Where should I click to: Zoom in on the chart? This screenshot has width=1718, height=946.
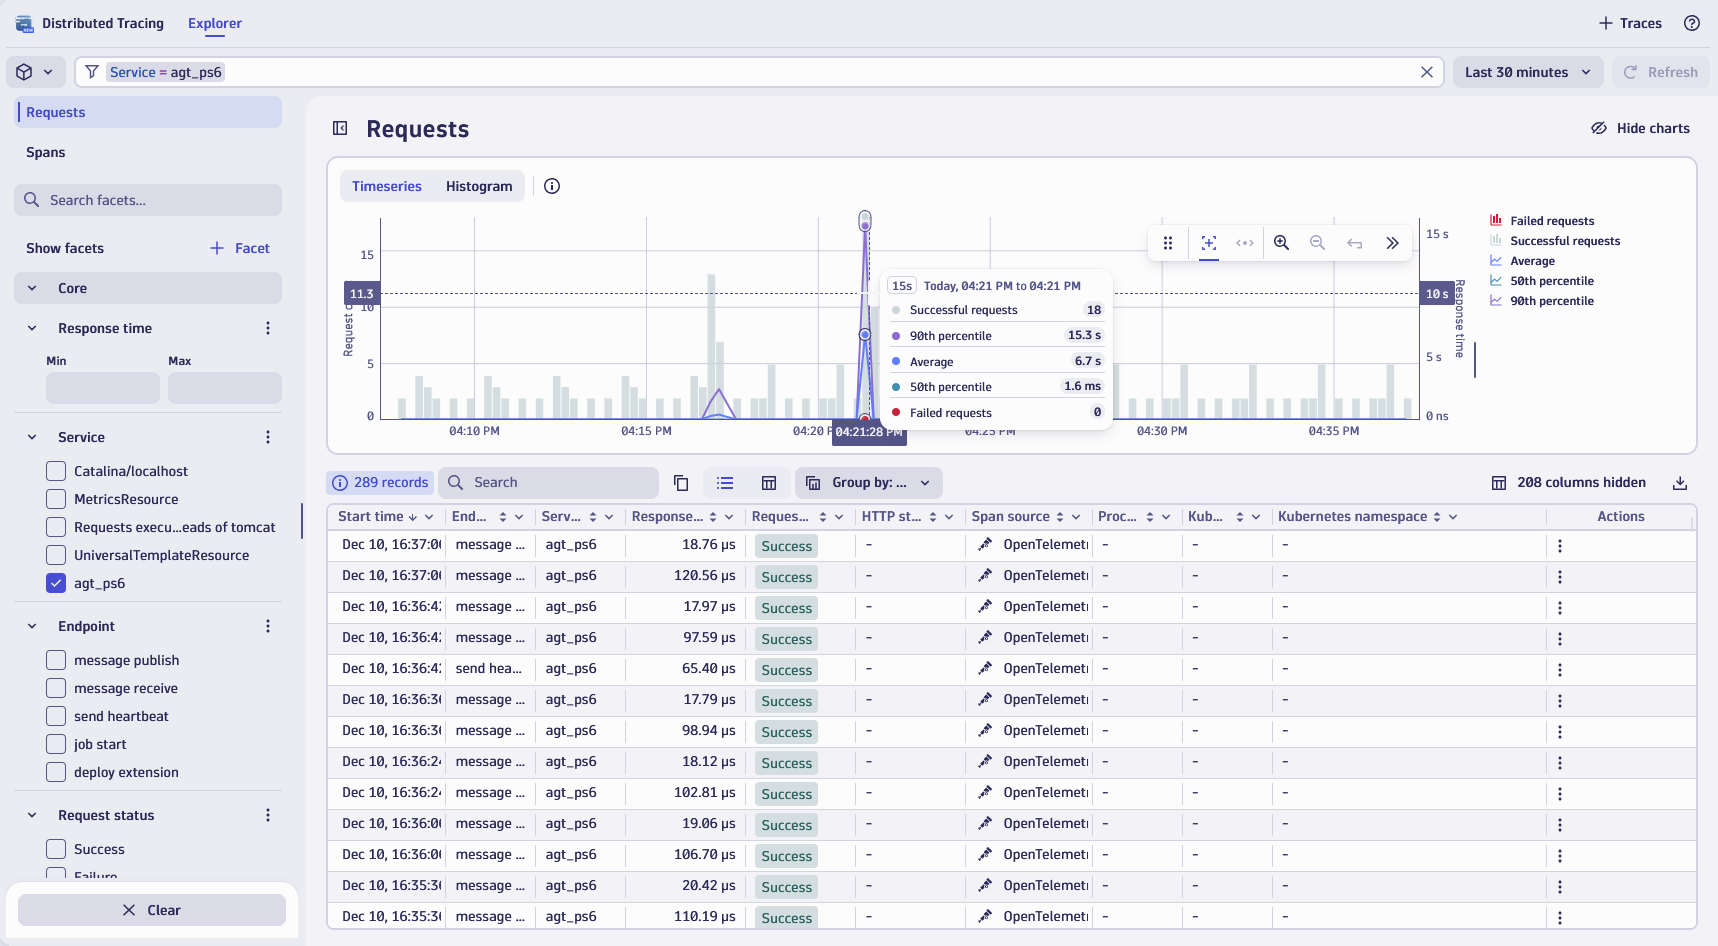(x=1282, y=243)
